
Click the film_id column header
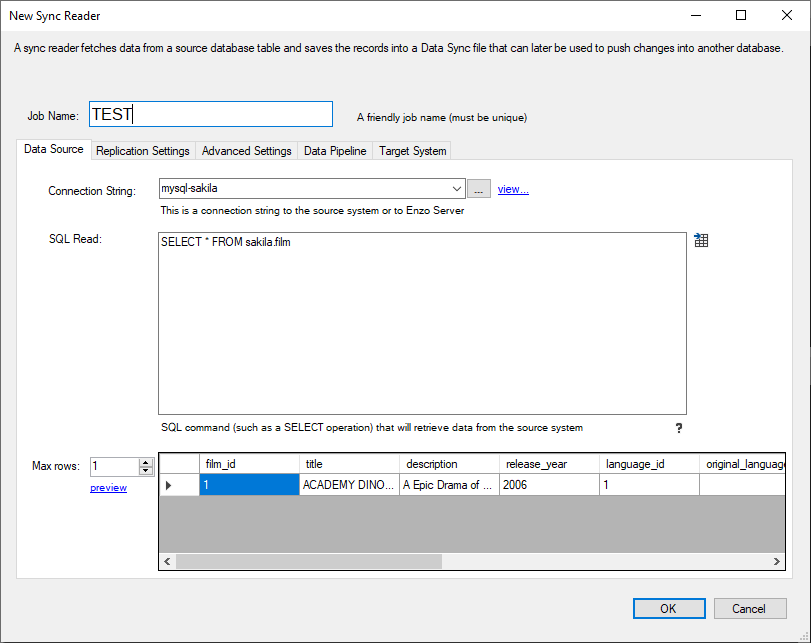pyautogui.click(x=249, y=464)
